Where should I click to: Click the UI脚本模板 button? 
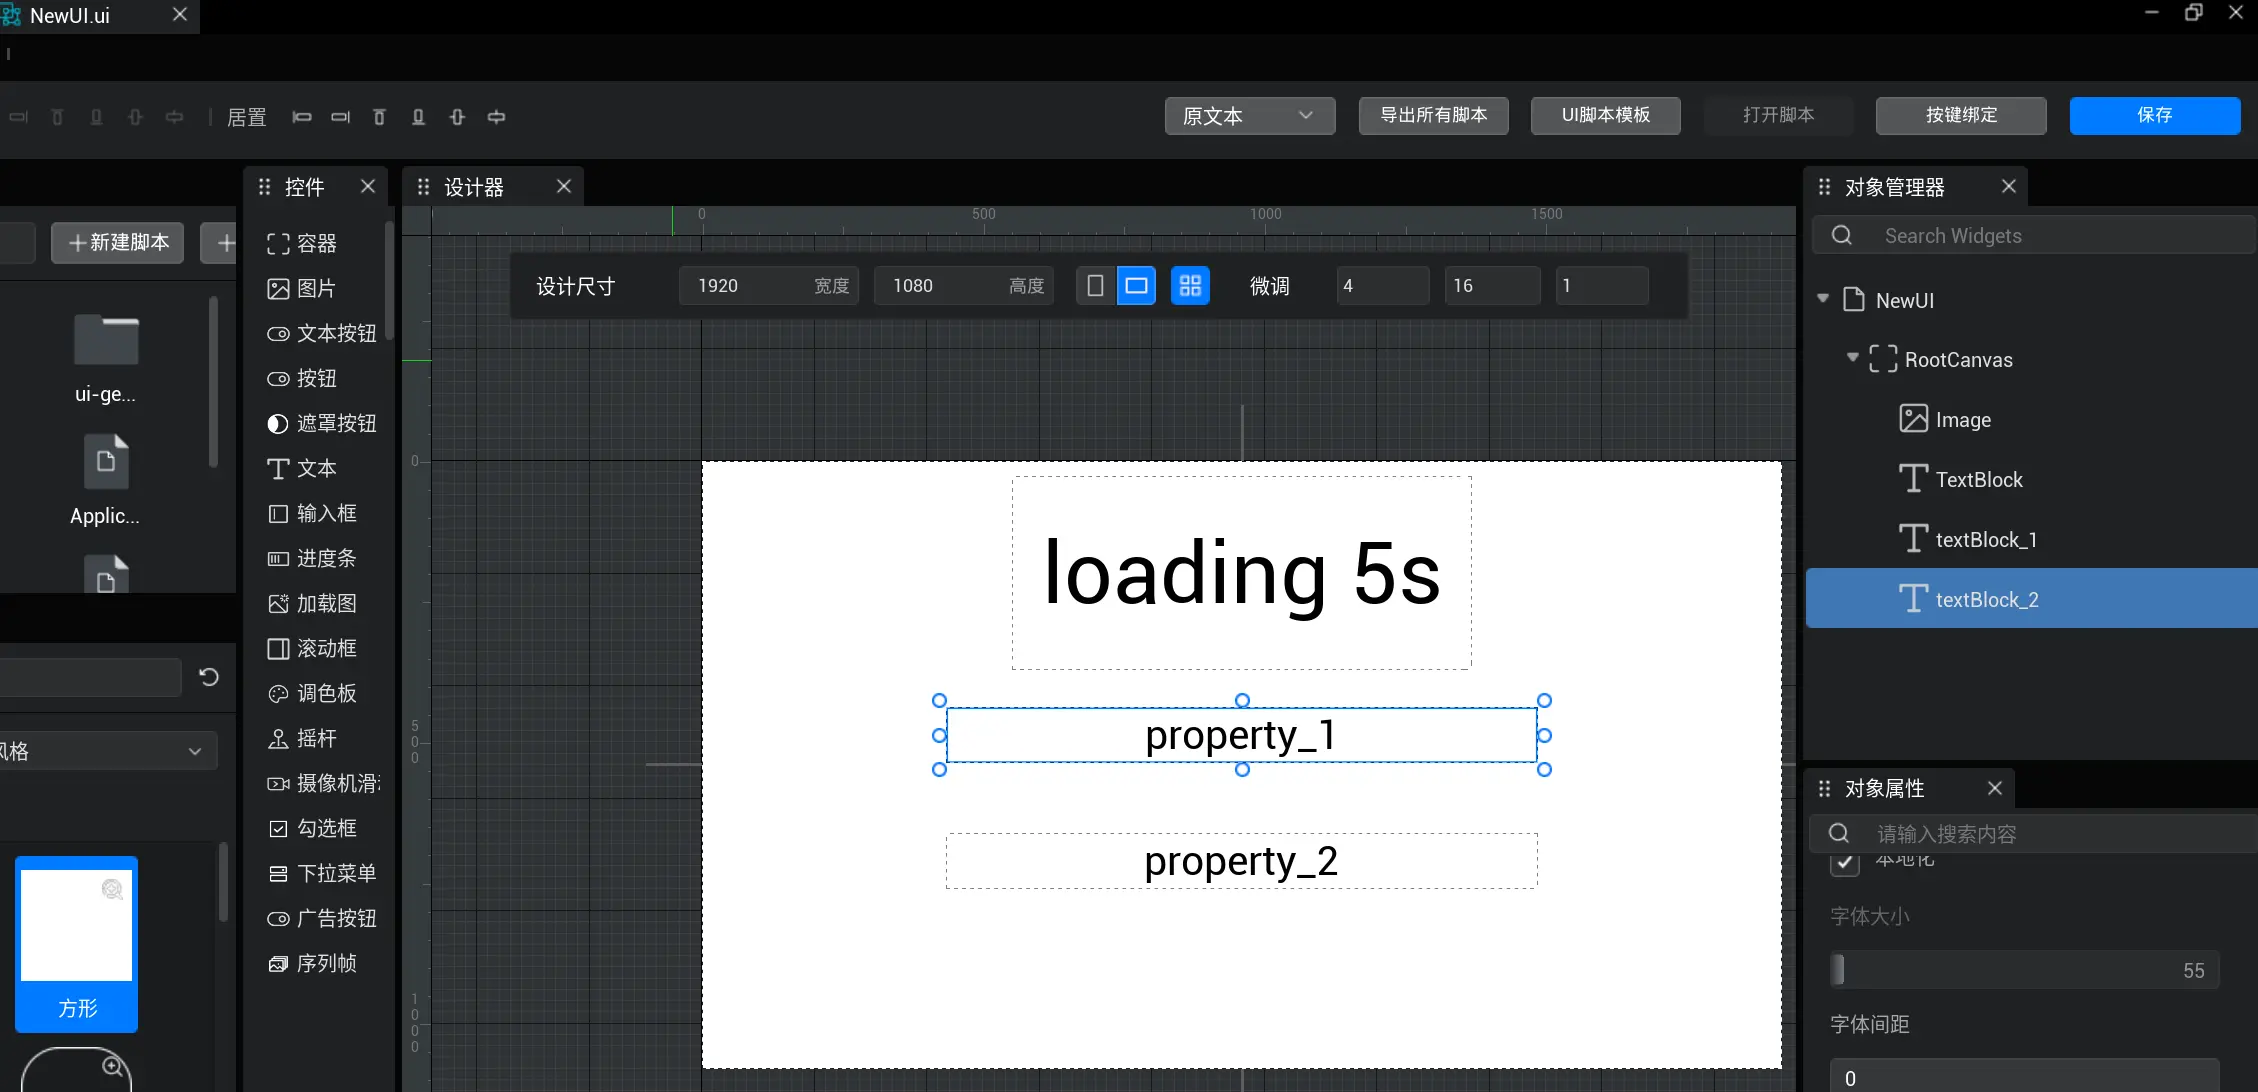click(1605, 116)
